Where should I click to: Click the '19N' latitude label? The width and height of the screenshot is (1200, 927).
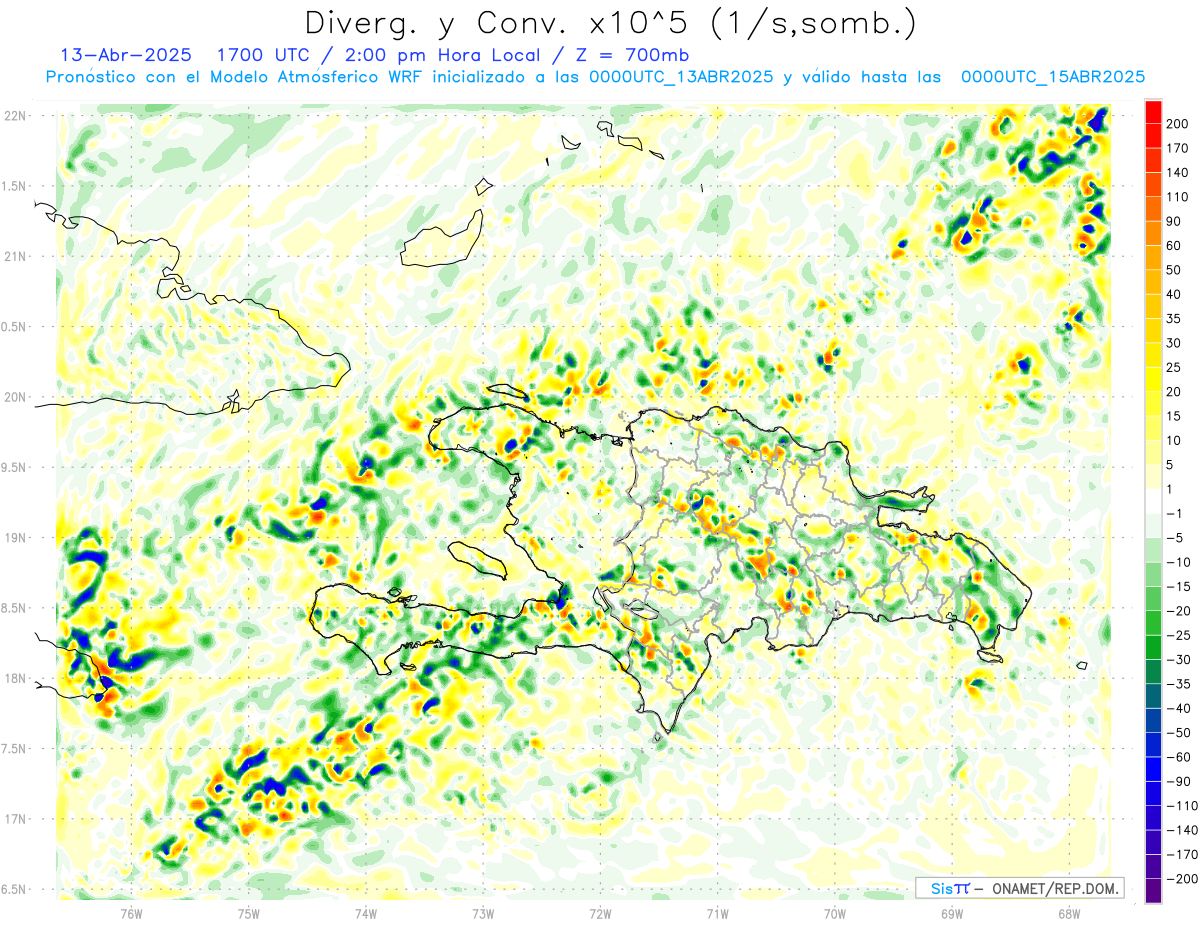tap(17, 538)
